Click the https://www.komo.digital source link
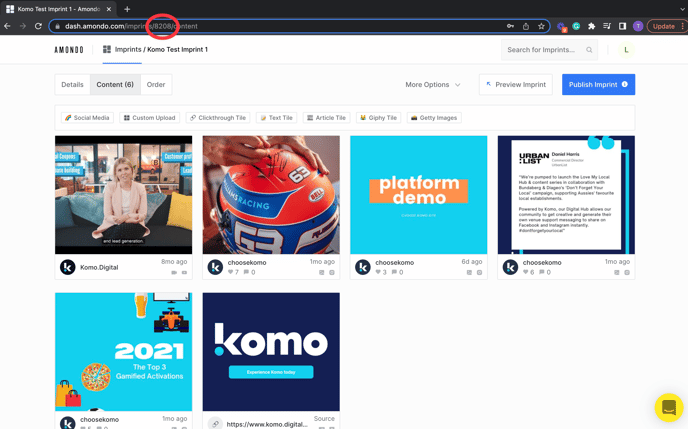This screenshot has width=688, height=429. click(267, 424)
